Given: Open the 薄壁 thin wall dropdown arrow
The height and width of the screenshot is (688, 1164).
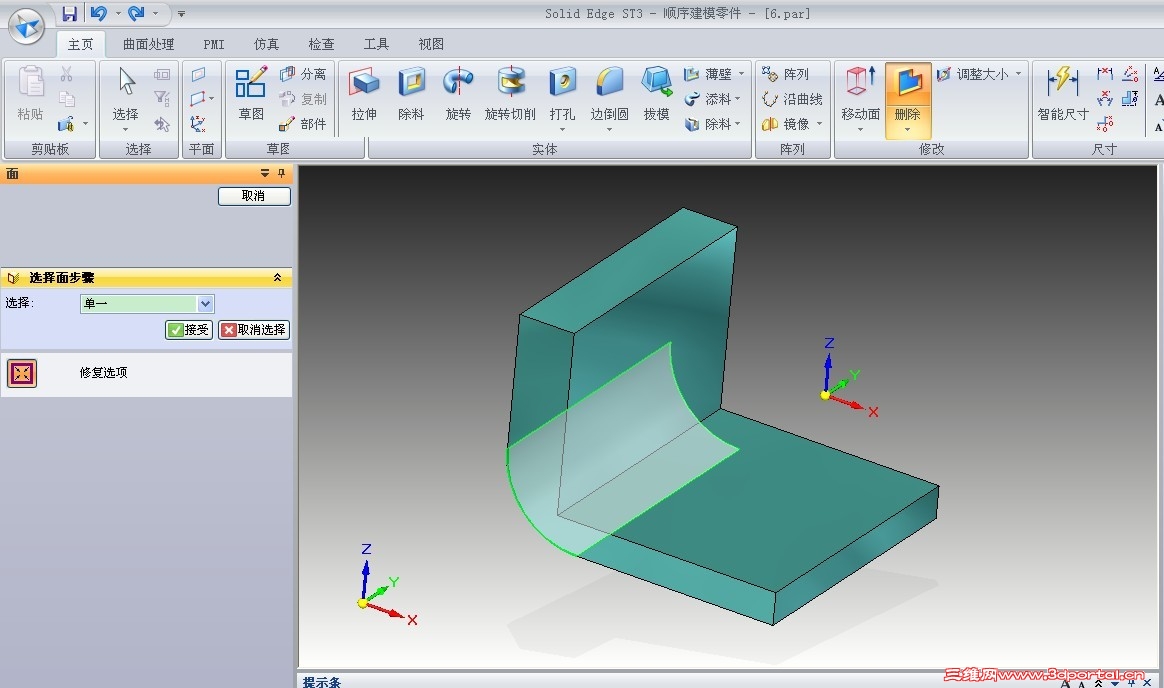Looking at the screenshot, I should tap(741, 73).
